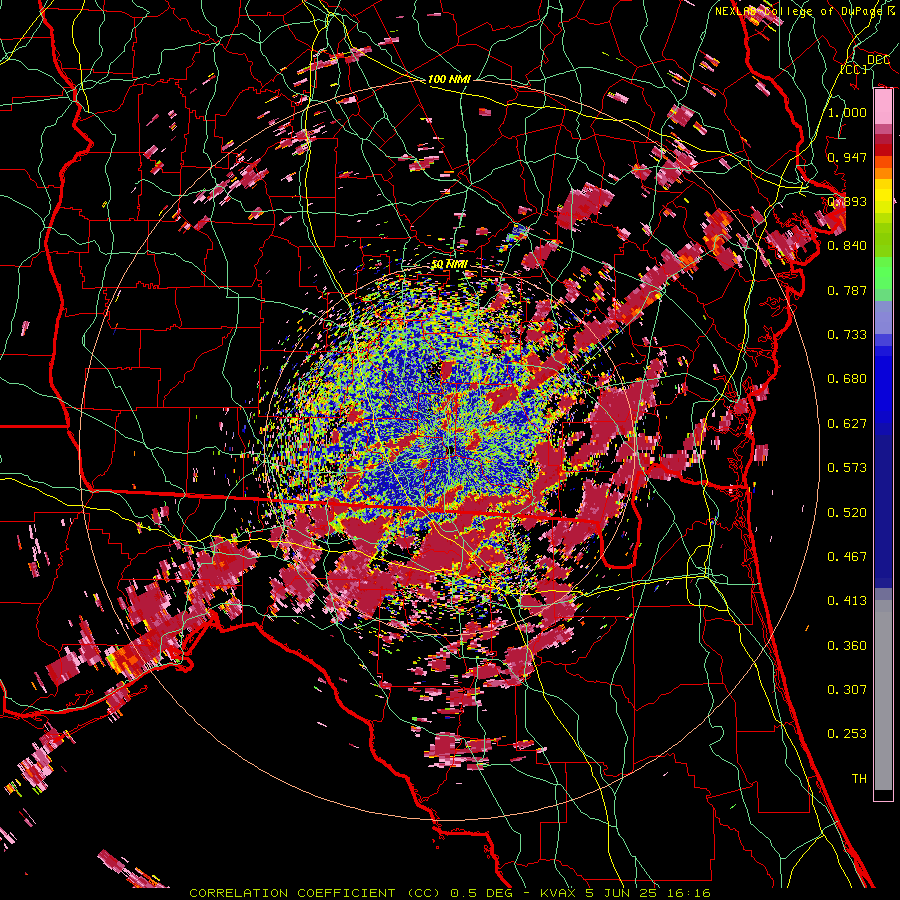The height and width of the screenshot is (900, 900).
Task: Click the CORRELATION COEFFICIENT (CC) caption text
Action: click(315, 893)
